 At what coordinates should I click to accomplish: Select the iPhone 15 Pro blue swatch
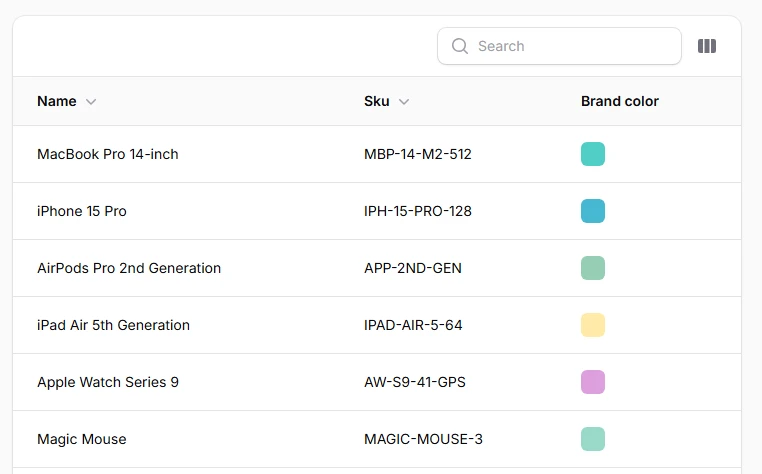coord(593,211)
